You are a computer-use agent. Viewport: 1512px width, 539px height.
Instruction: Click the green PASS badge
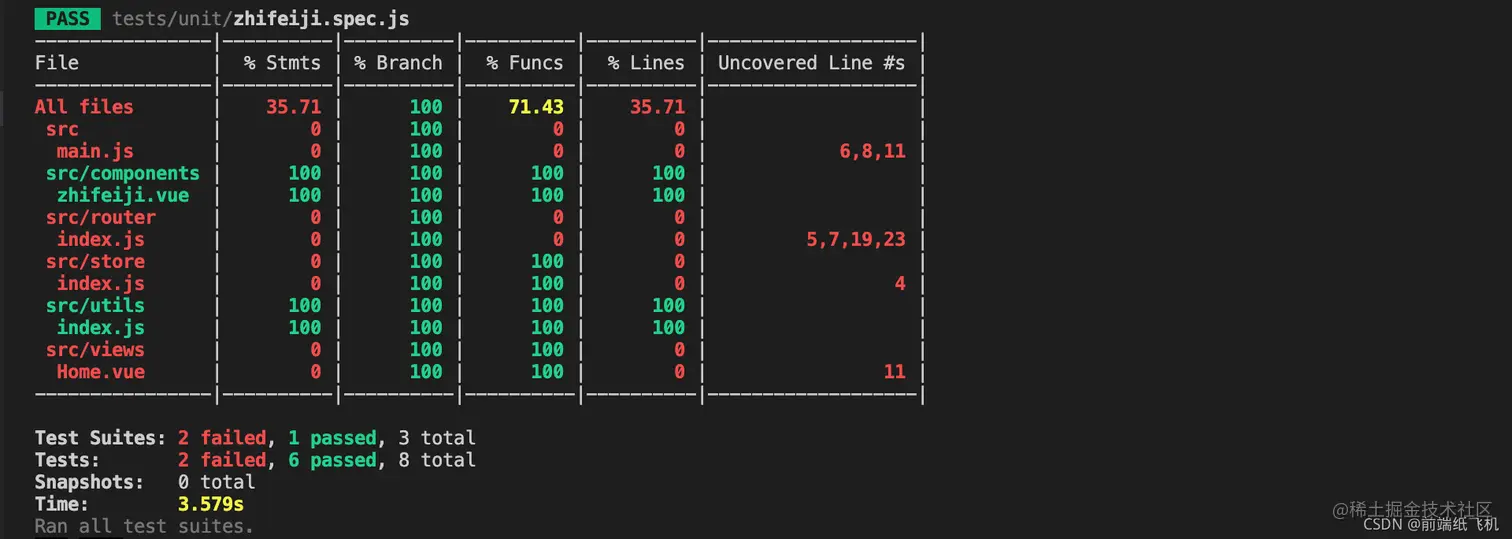67,18
